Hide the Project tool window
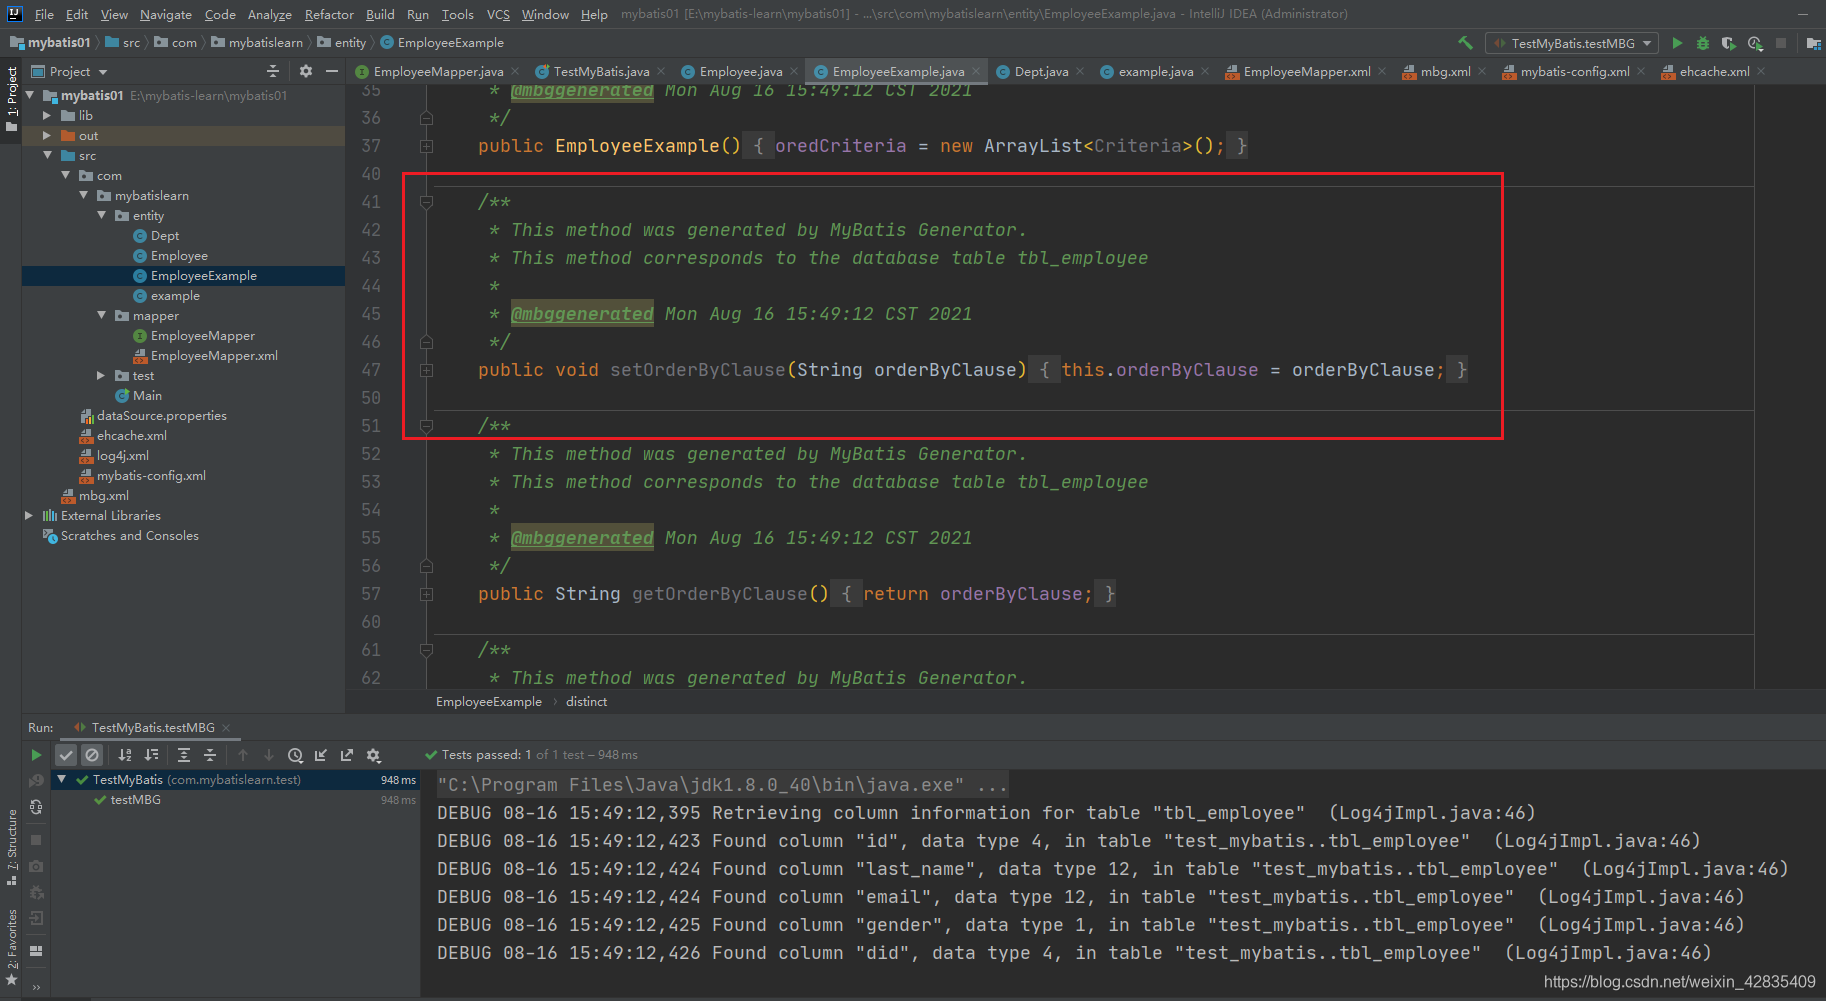This screenshot has width=1826, height=1001. click(x=332, y=71)
